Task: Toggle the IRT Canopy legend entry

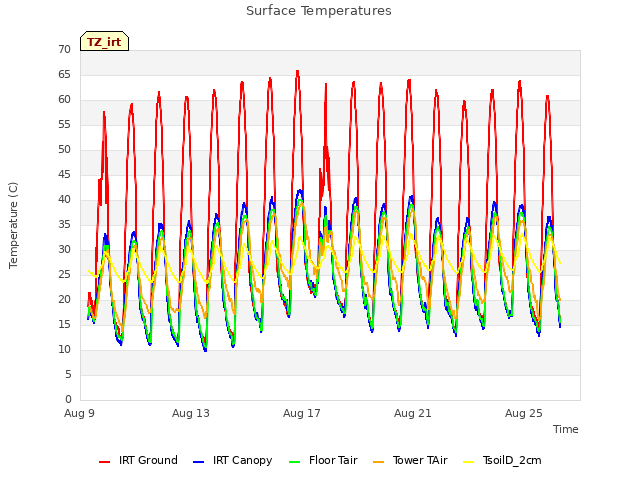Action: [233, 460]
